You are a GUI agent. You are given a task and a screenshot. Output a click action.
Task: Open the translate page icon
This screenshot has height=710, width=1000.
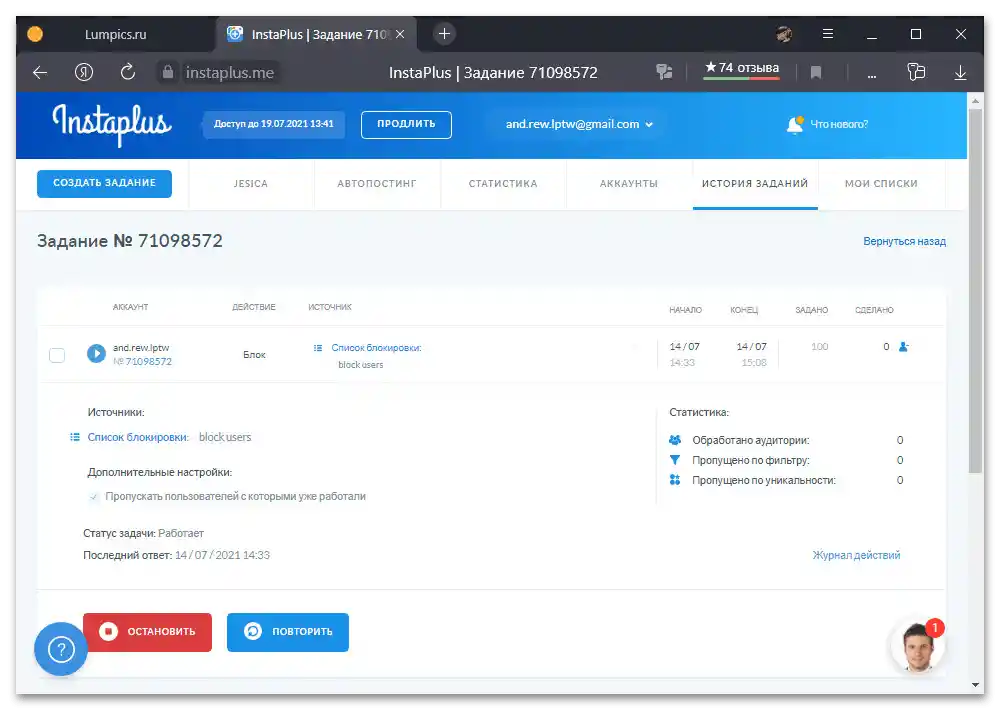(664, 72)
